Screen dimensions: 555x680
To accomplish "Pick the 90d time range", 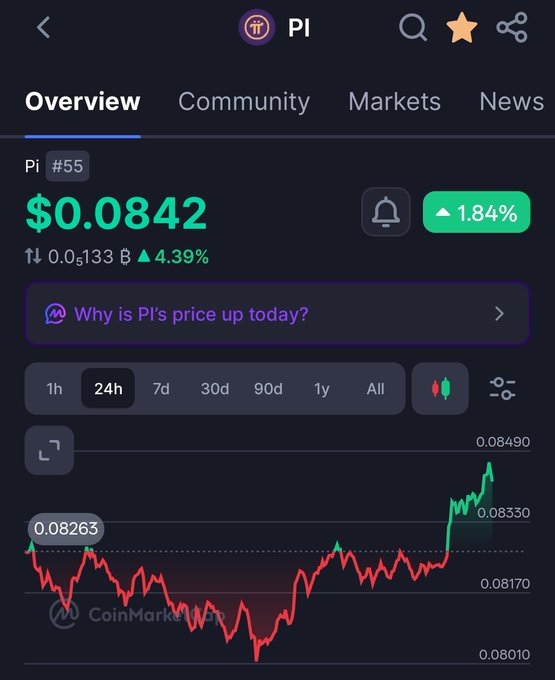I will click(x=268, y=389).
